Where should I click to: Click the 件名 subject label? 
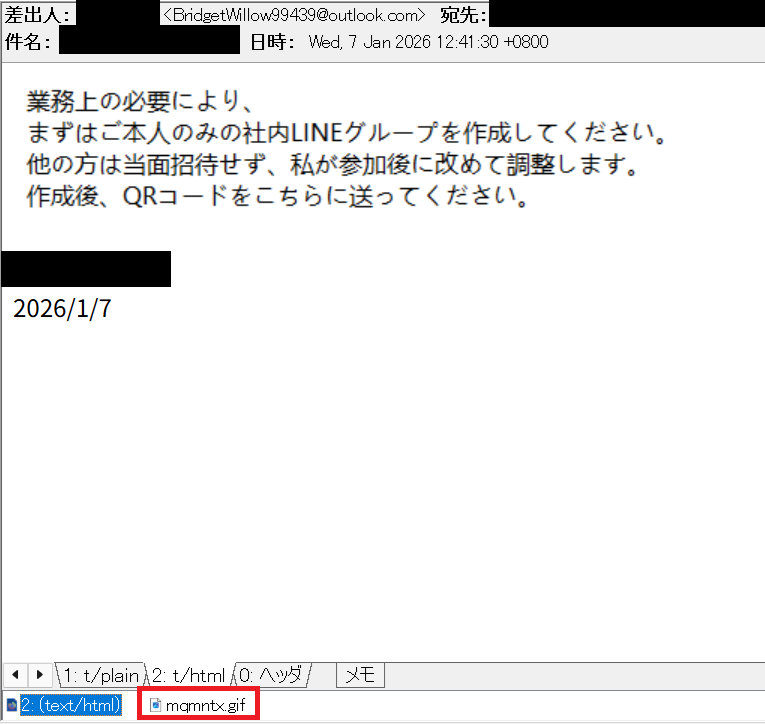(27, 42)
